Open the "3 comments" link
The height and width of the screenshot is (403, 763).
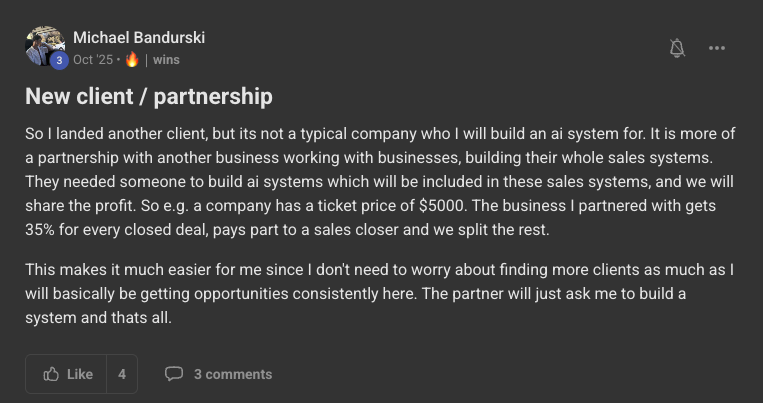point(232,374)
